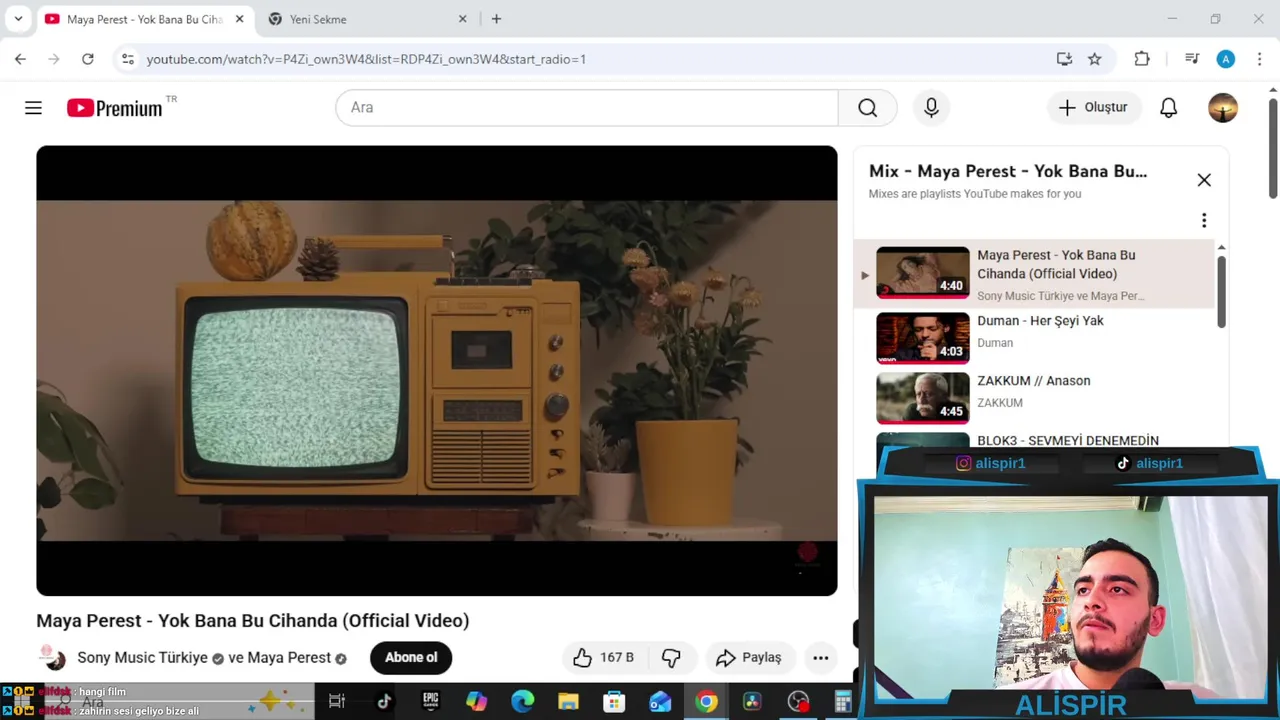The width and height of the screenshot is (1280, 720).
Task: Click the video player area
Action: [x=436, y=371]
